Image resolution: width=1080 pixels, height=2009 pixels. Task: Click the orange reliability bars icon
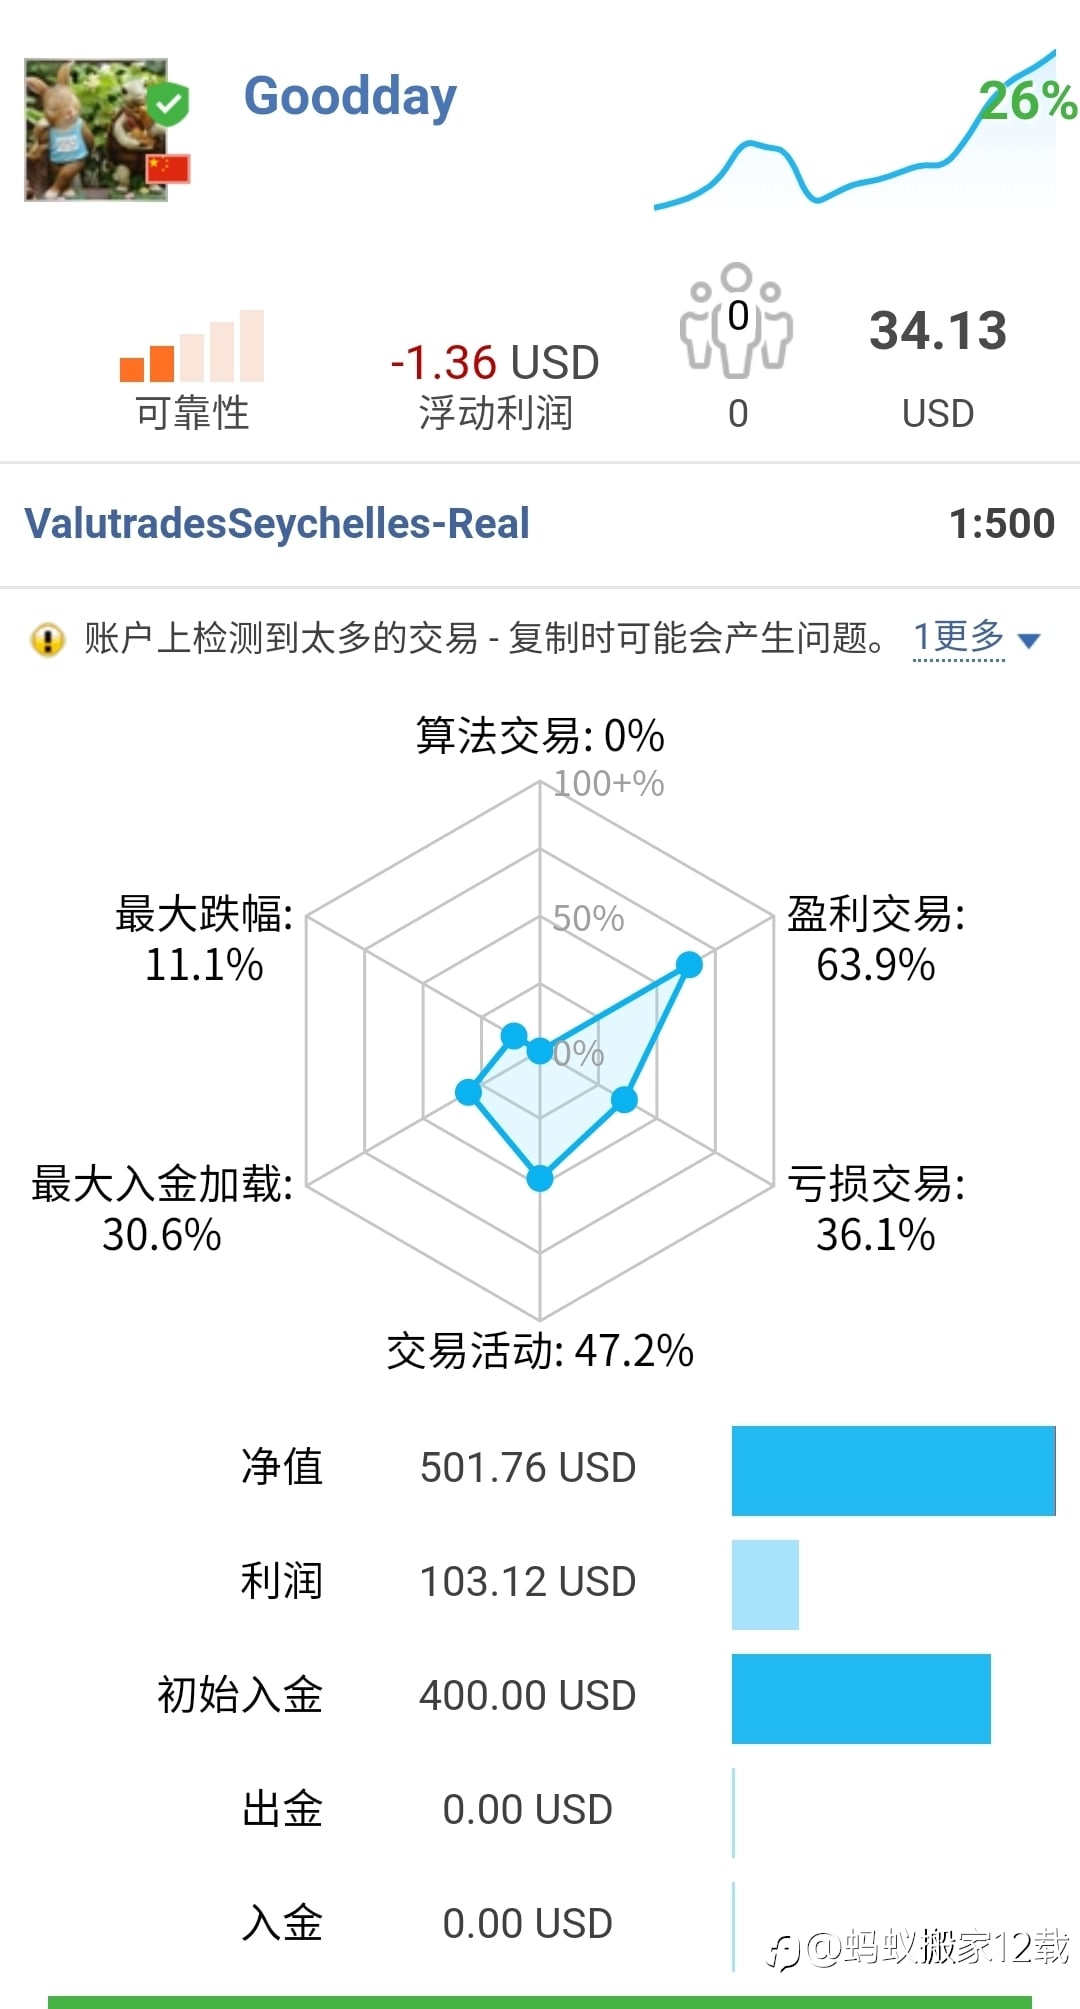pyautogui.click(x=192, y=349)
